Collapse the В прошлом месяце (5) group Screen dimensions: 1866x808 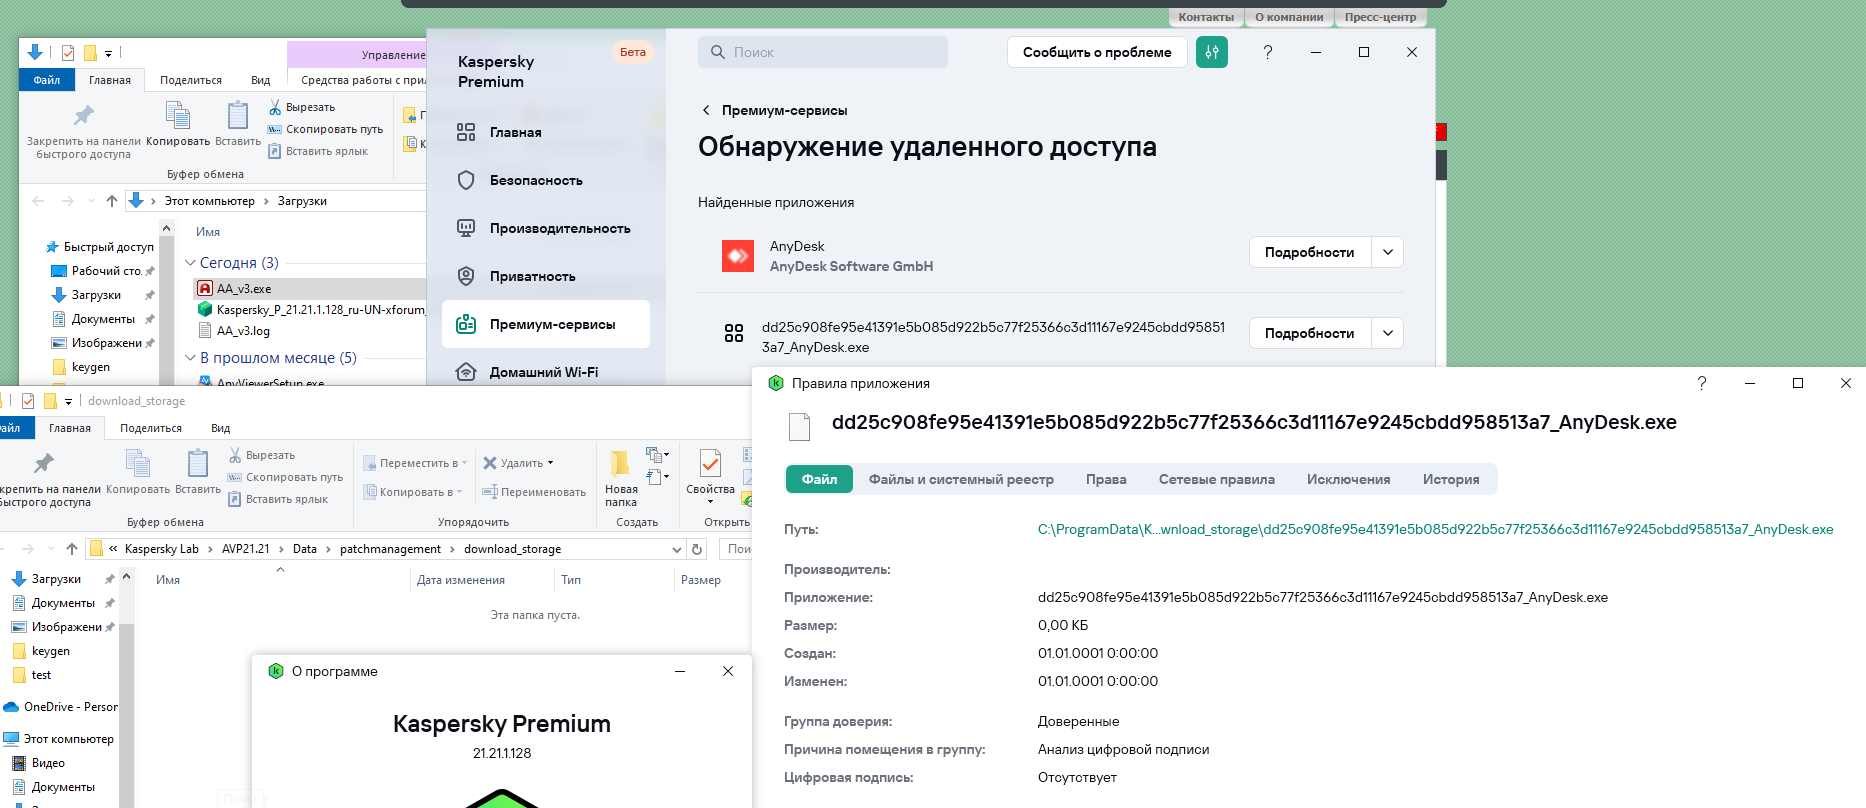coord(191,358)
